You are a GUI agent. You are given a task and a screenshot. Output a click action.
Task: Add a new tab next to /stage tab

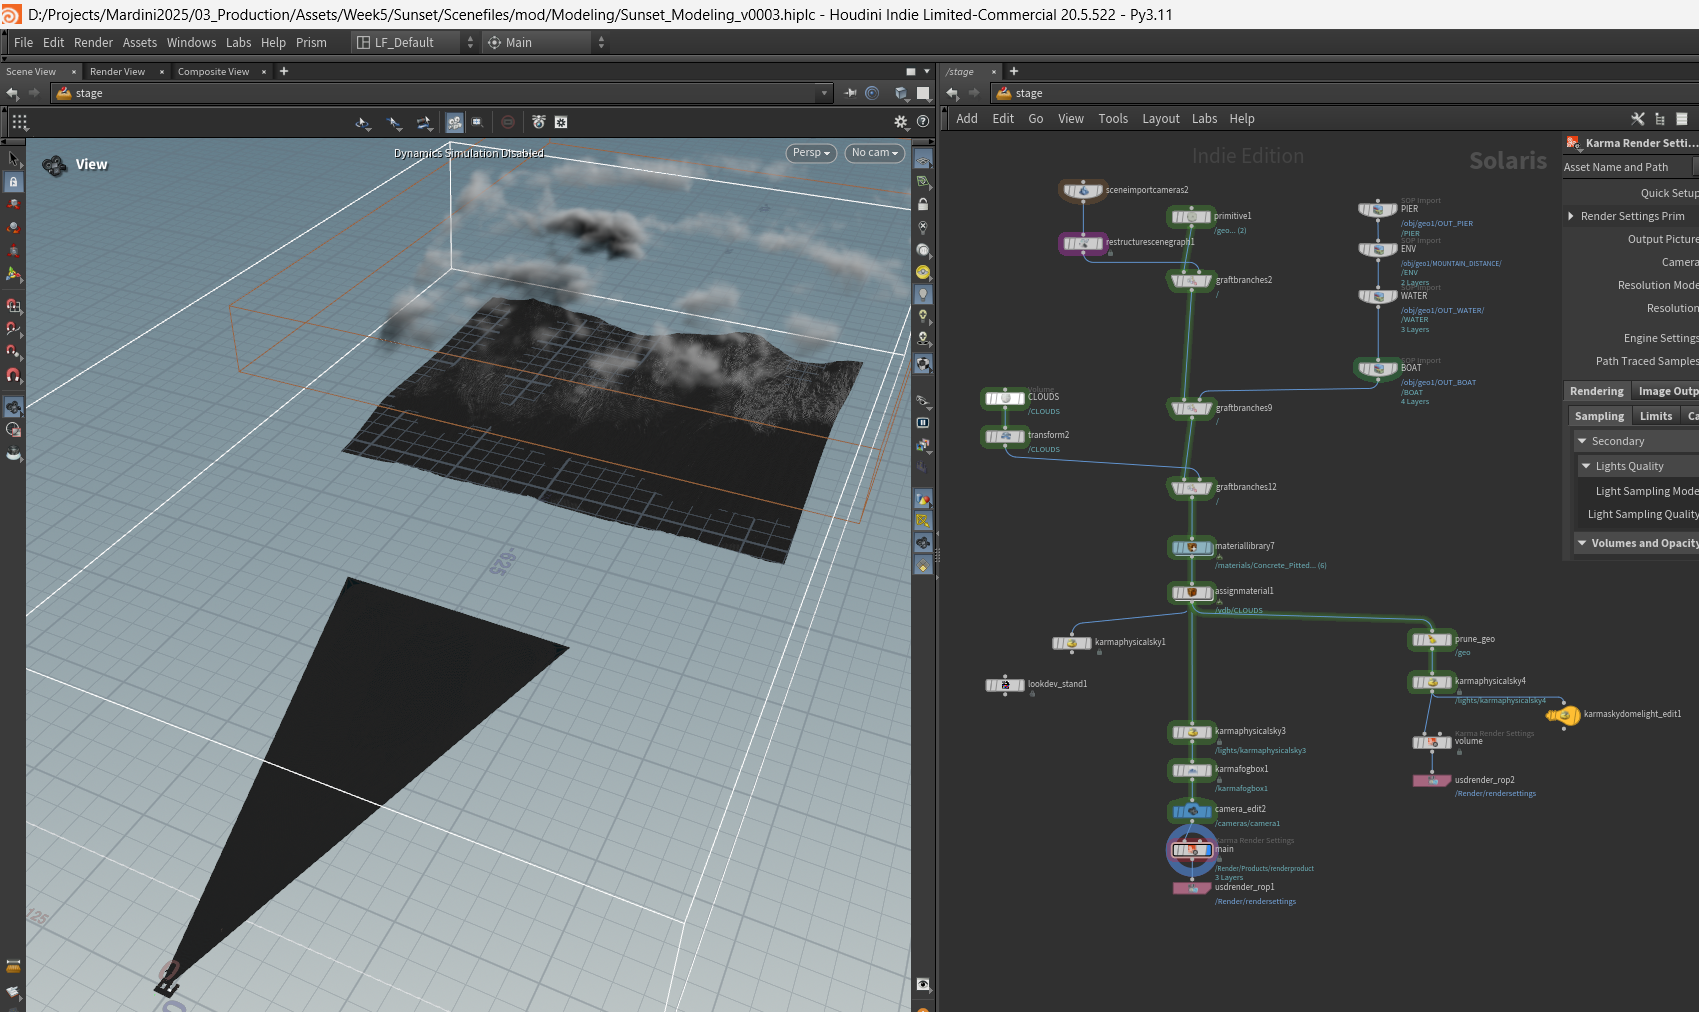tap(1014, 71)
